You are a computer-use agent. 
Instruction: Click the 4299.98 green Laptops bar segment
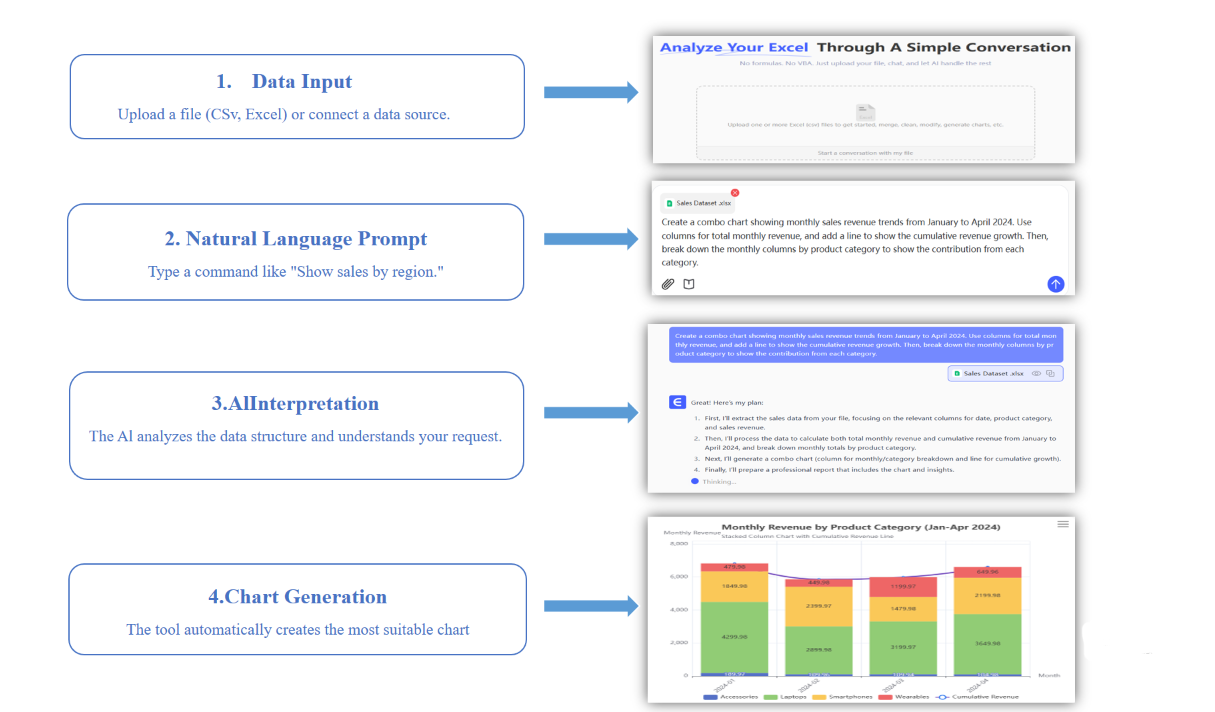(734, 636)
